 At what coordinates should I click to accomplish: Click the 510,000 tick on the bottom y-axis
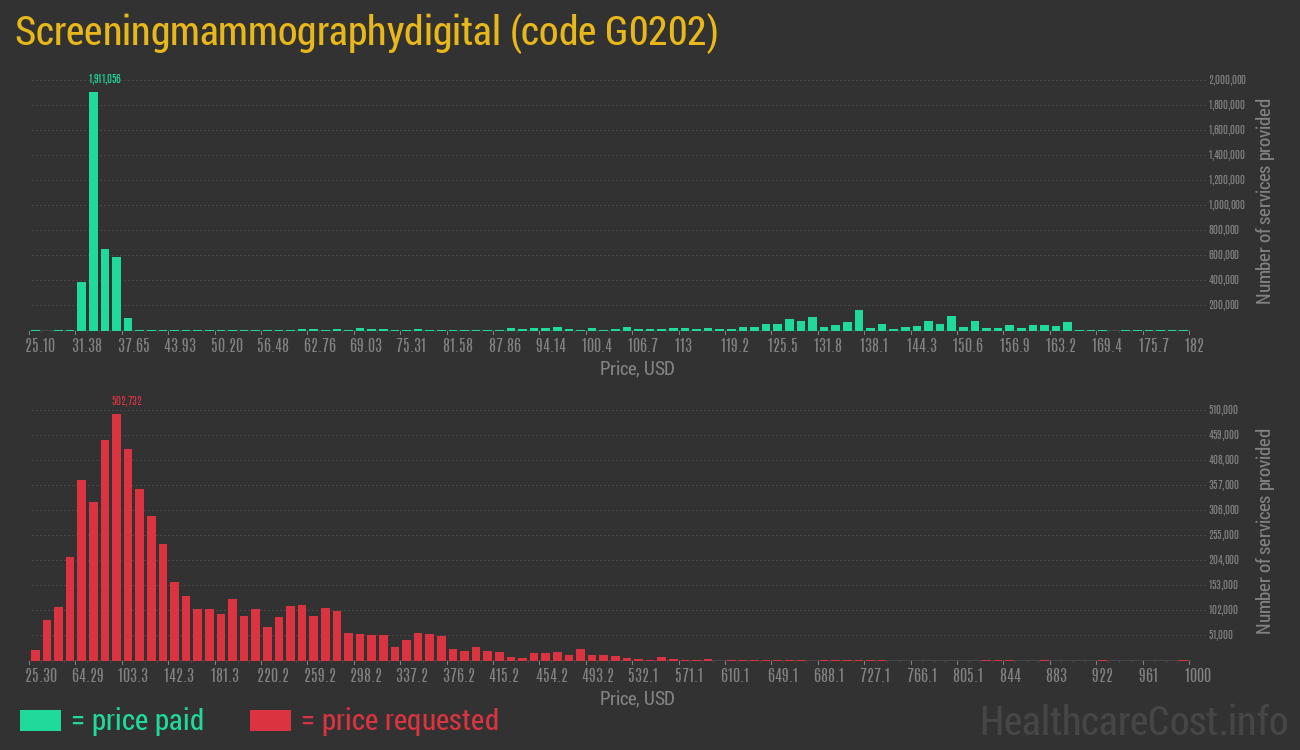[1224, 410]
